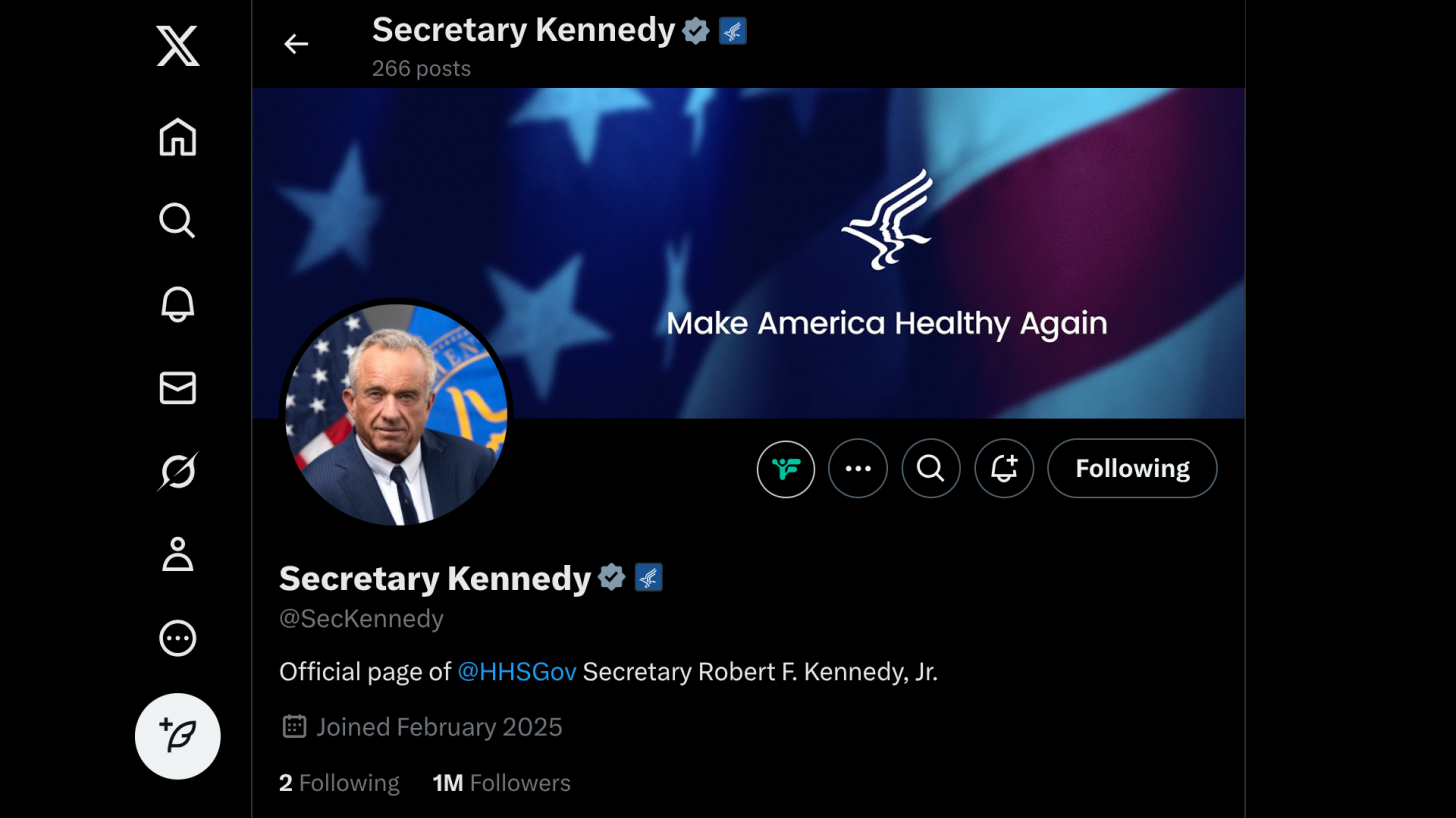This screenshot has height=818, width=1456.
Task: Open Profile icon in sidebar
Action: click(178, 554)
